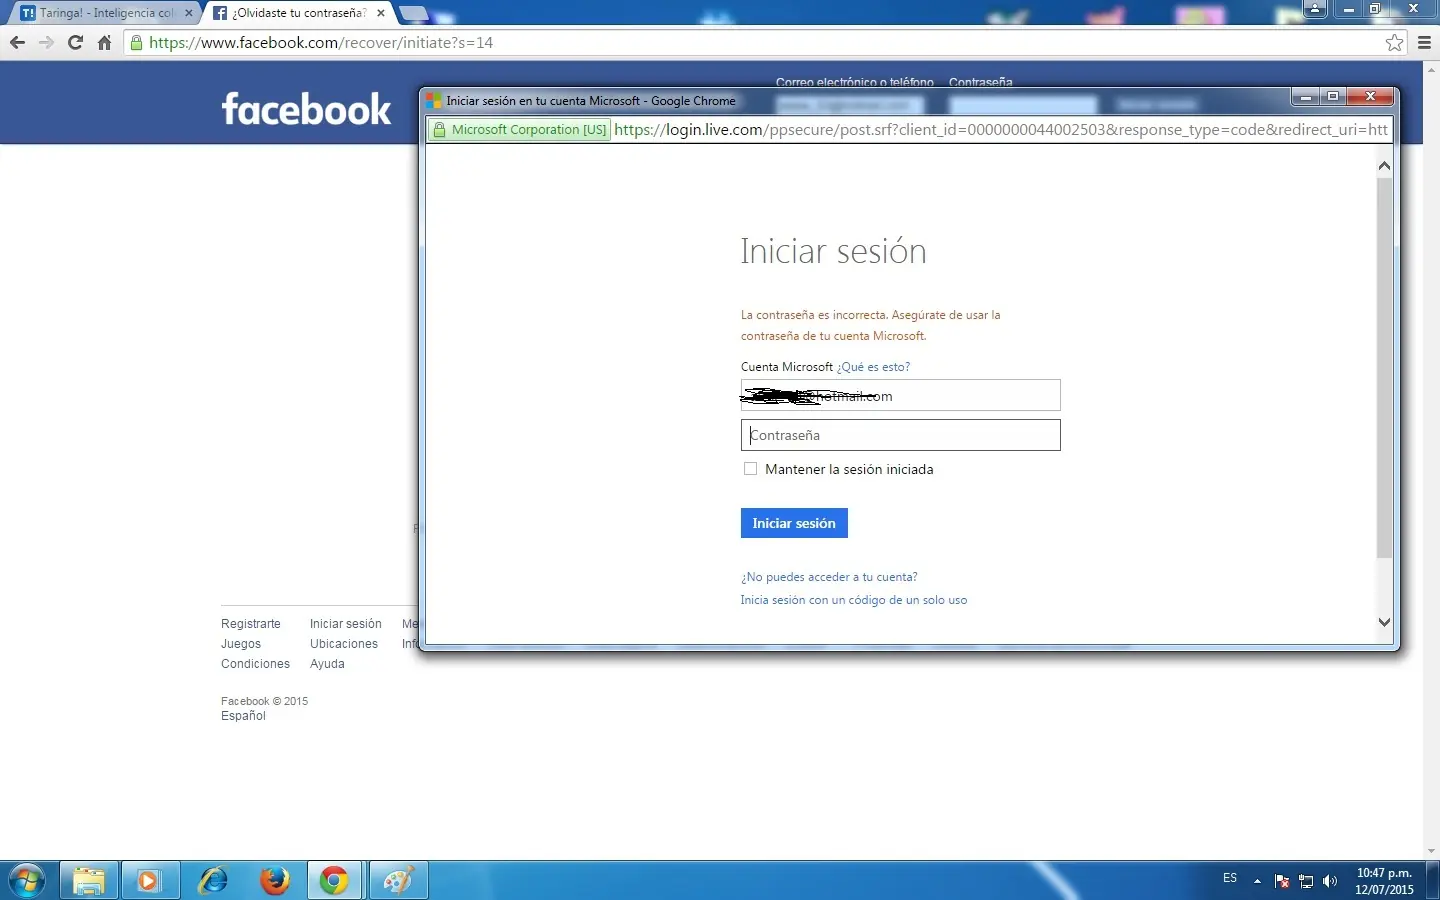The height and width of the screenshot is (900, 1440).
Task: Show hidden tray icons arrow
Action: pyautogui.click(x=1257, y=881)
